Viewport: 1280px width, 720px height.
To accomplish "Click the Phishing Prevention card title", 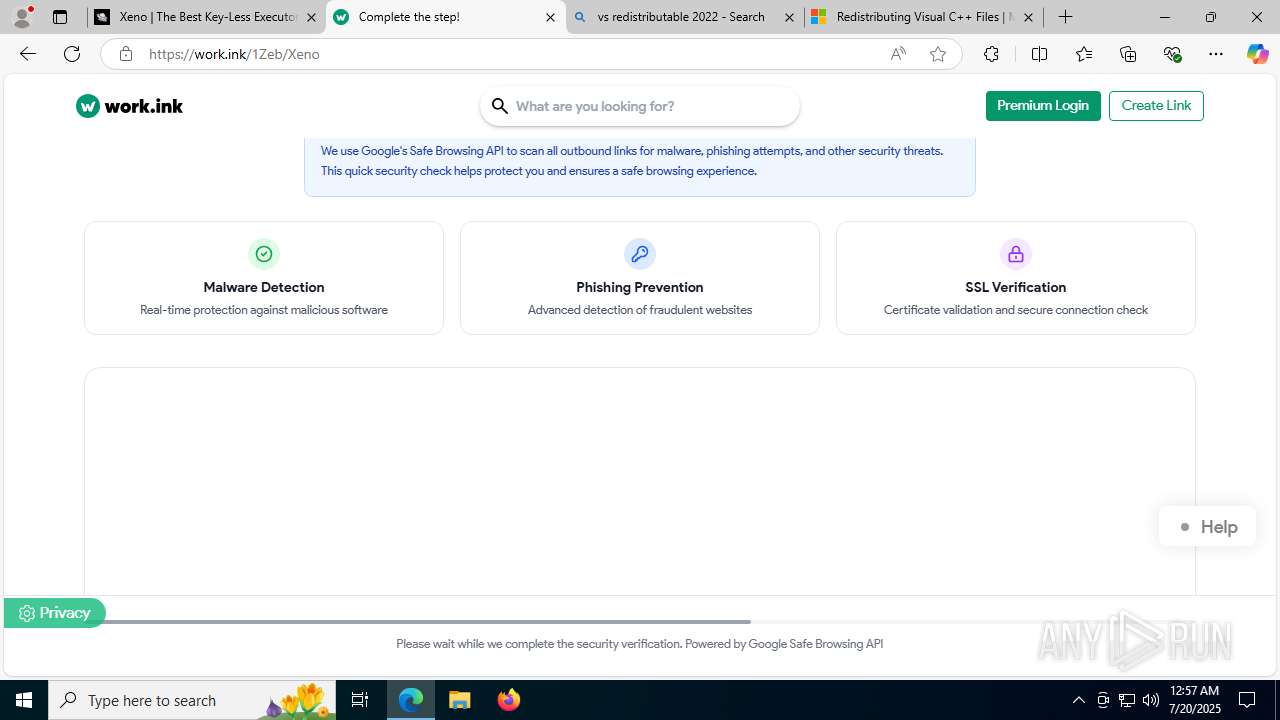I will 640,287.
